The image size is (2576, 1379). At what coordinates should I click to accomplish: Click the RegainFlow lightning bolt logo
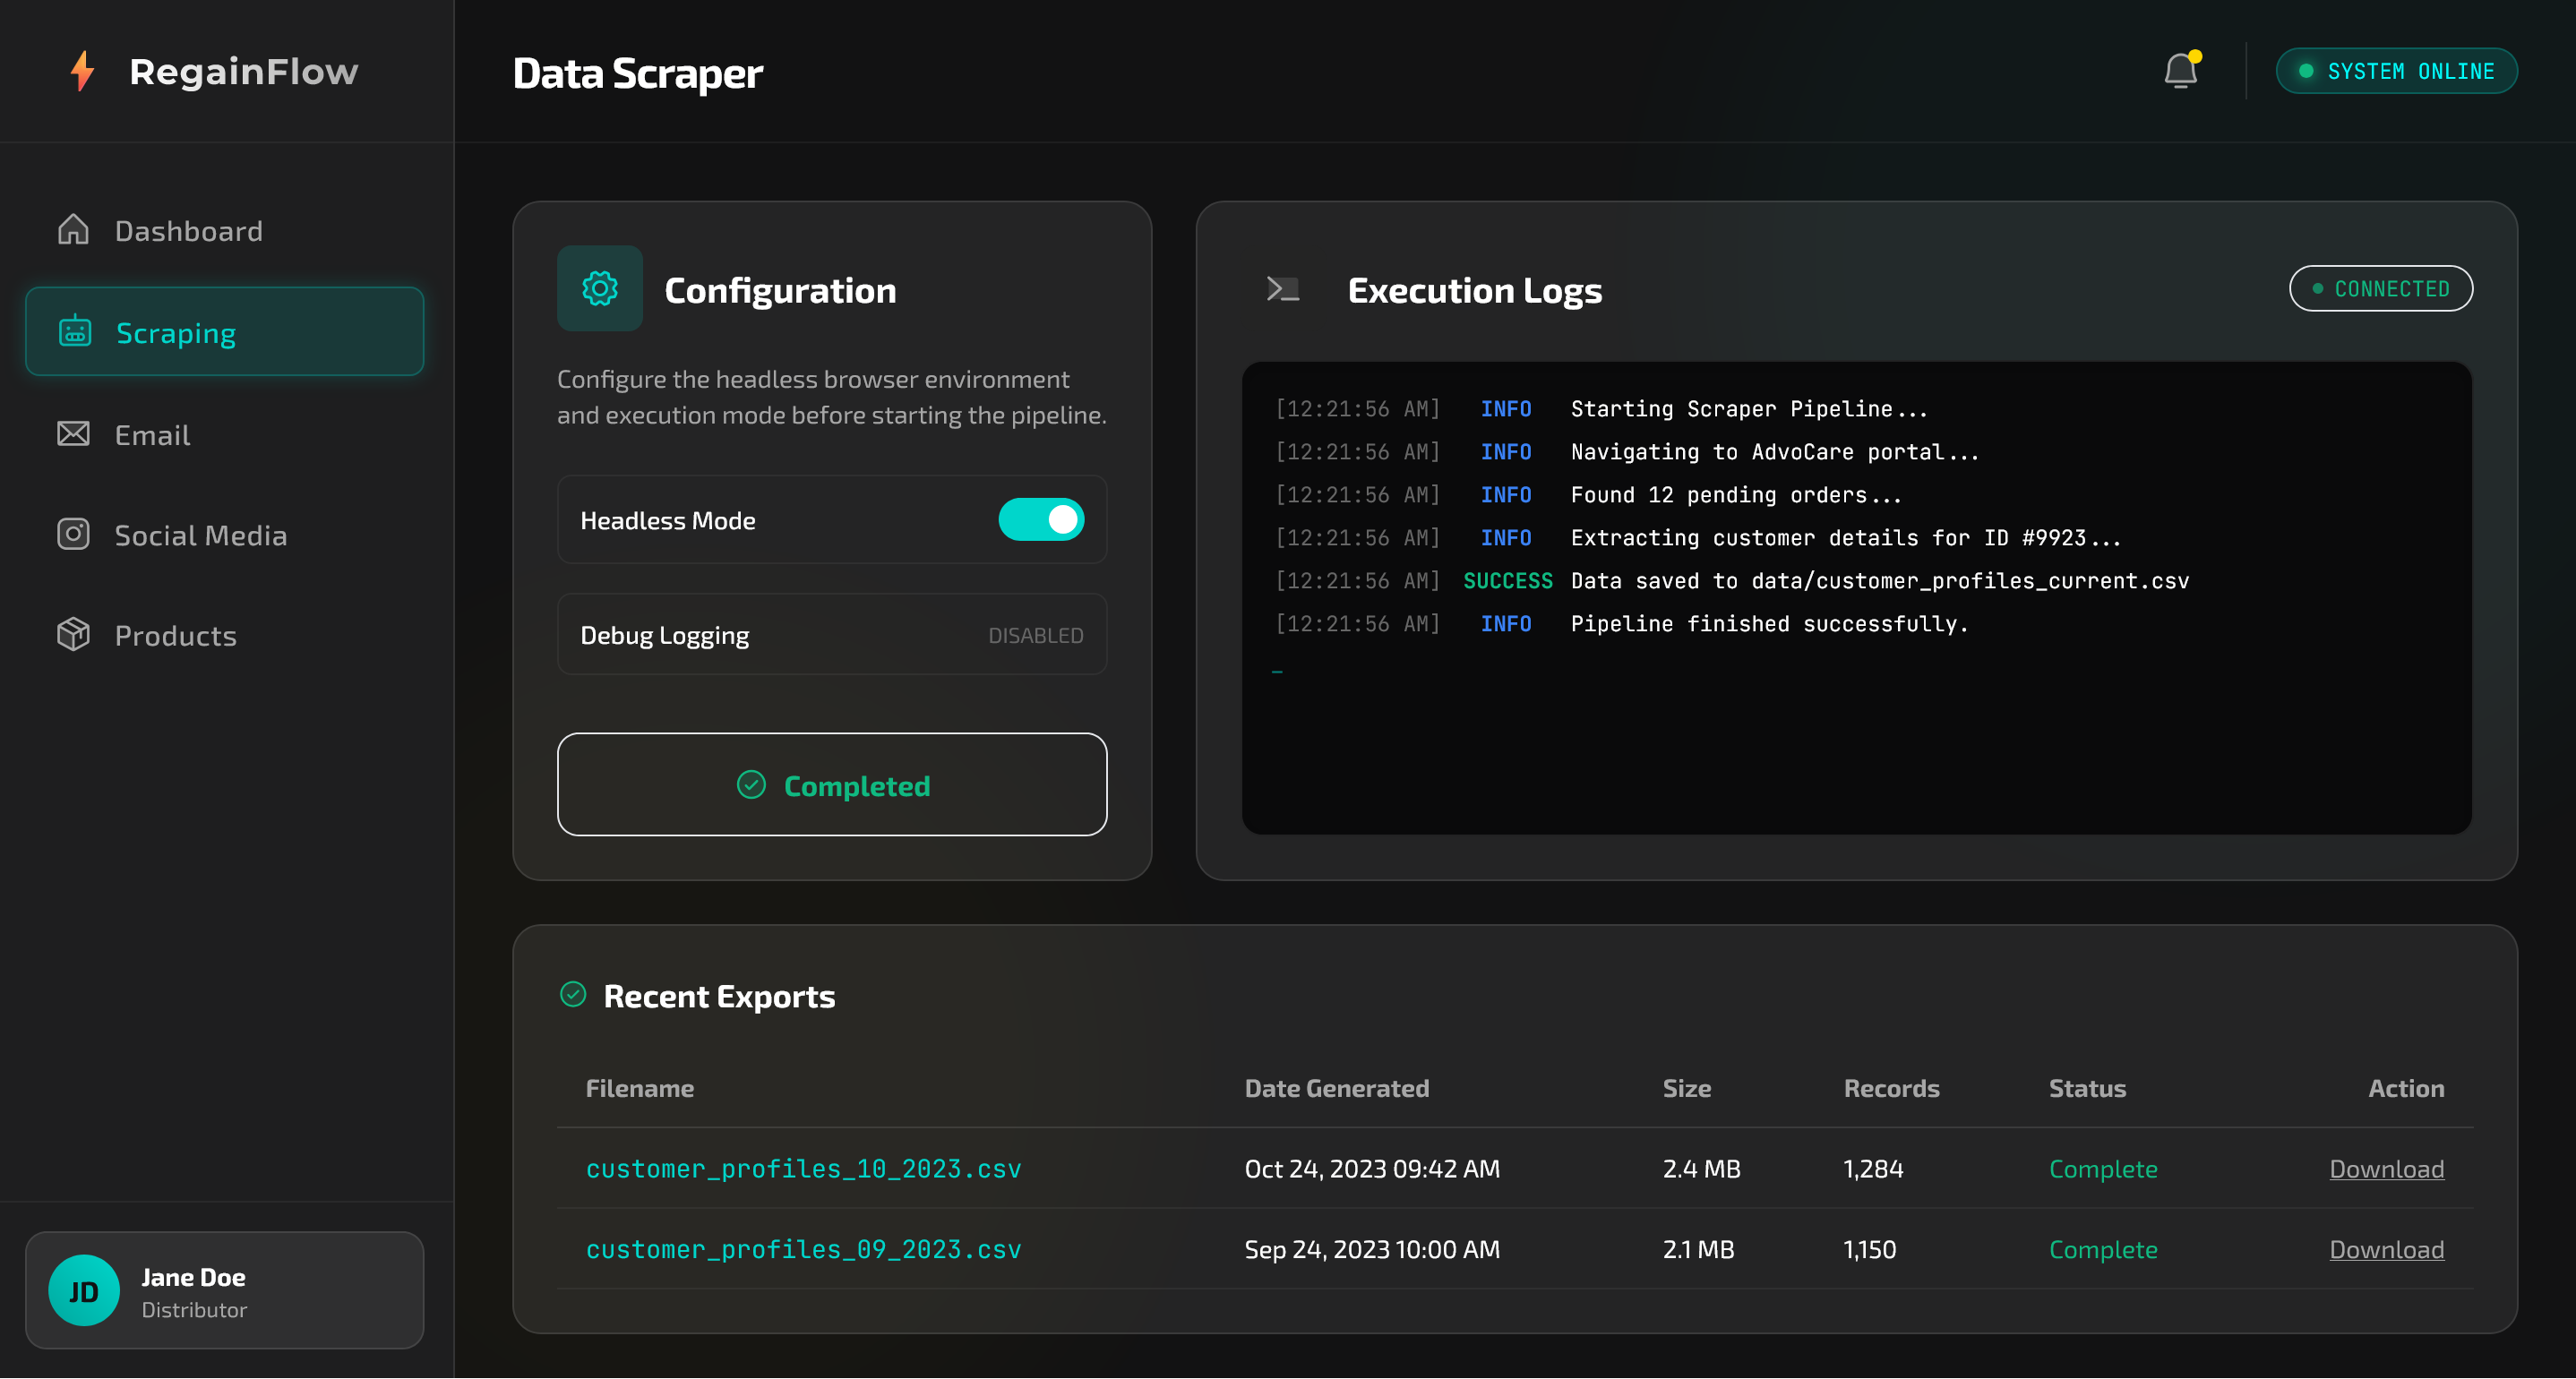(82, 70)
